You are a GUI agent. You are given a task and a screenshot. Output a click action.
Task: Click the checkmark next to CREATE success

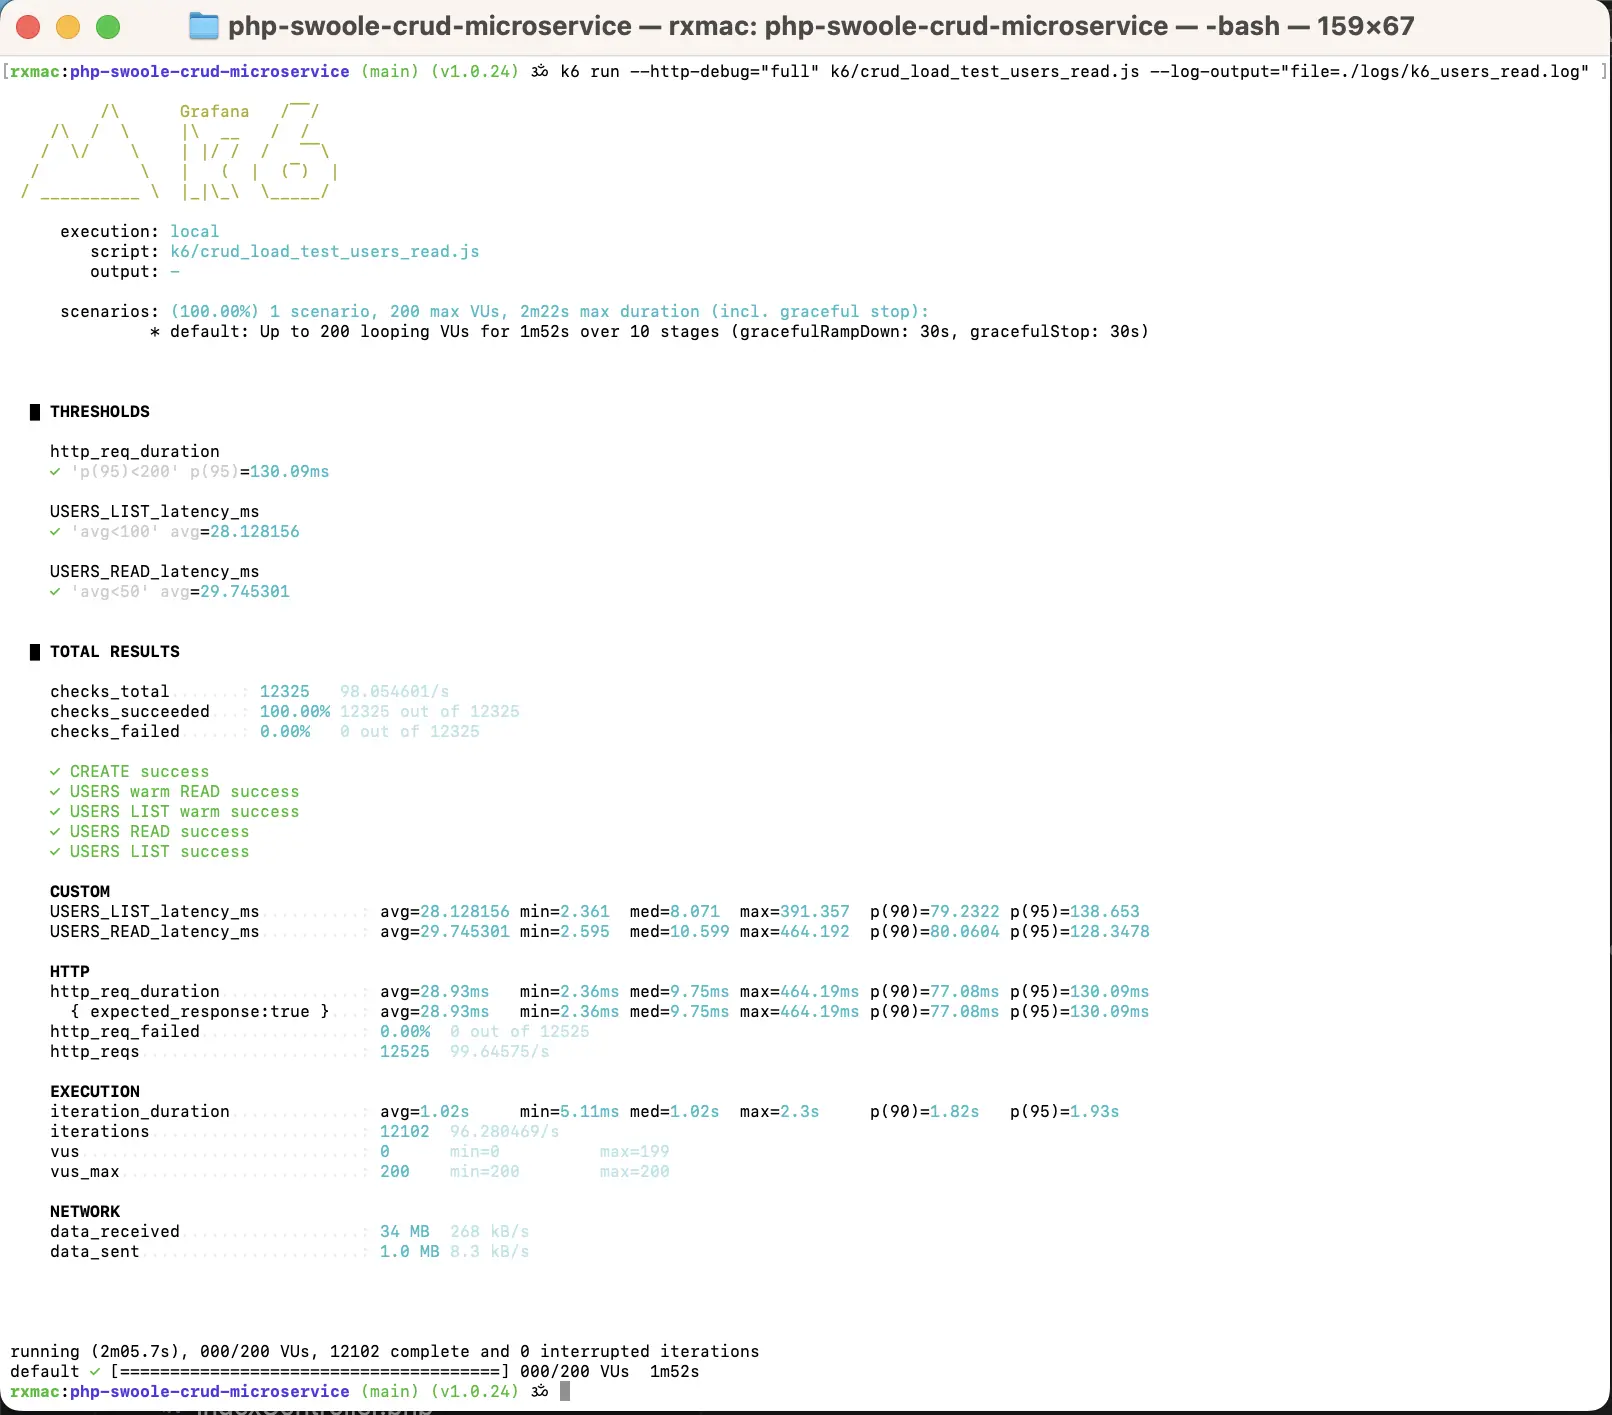55,772
